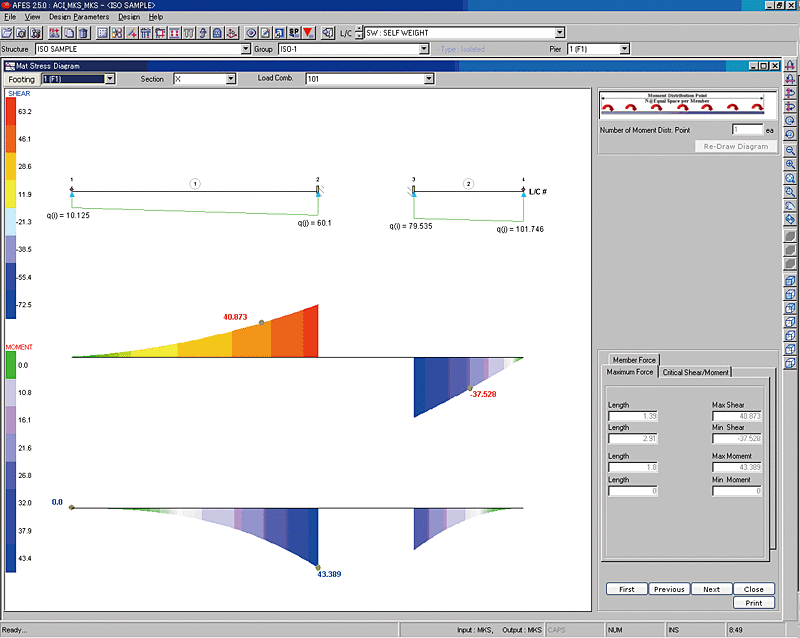Click the Min Moment value field
Viewport: 800px width, 638px height.
pyautogui.click(x=737, y=491)
